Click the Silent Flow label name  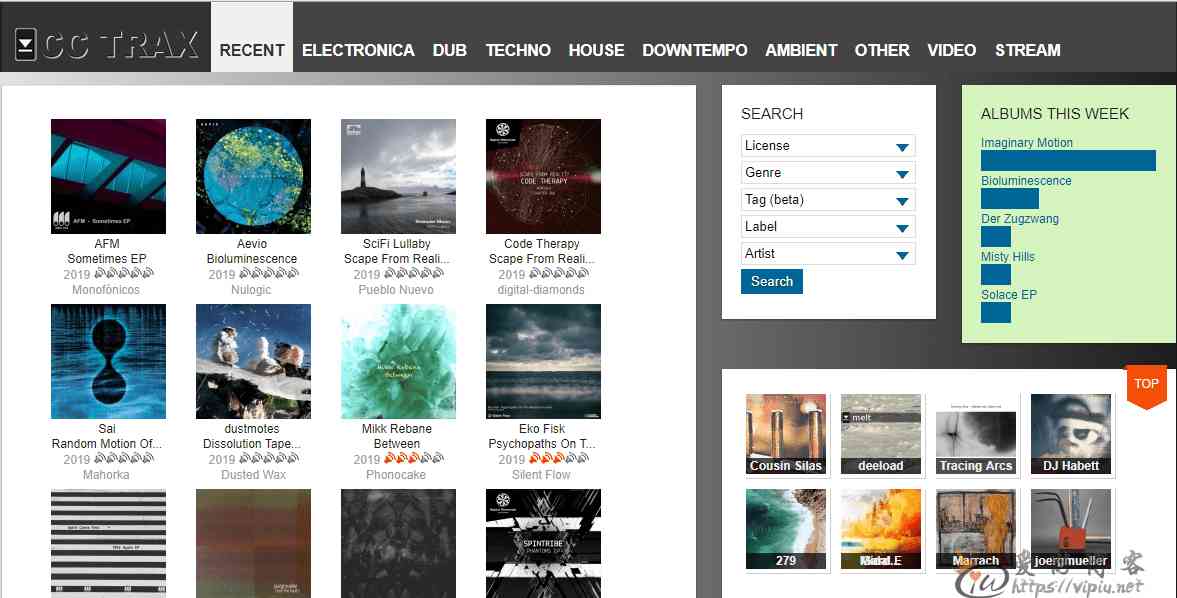pos(541,475)
